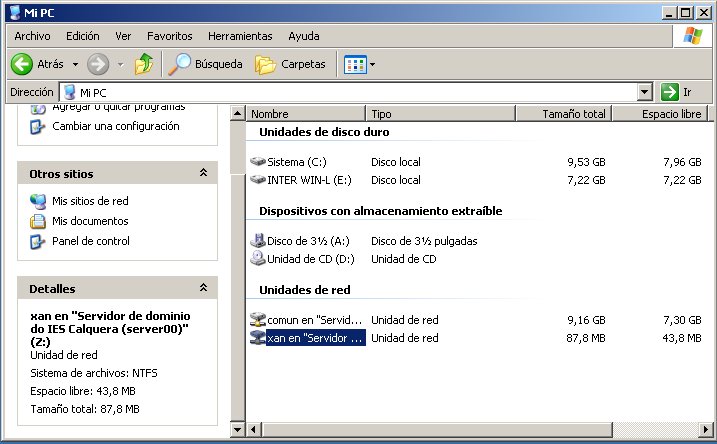The image size is (717, 444).
Task: Select "Disco de 3½ (A:)" name text
Action: 308,241
